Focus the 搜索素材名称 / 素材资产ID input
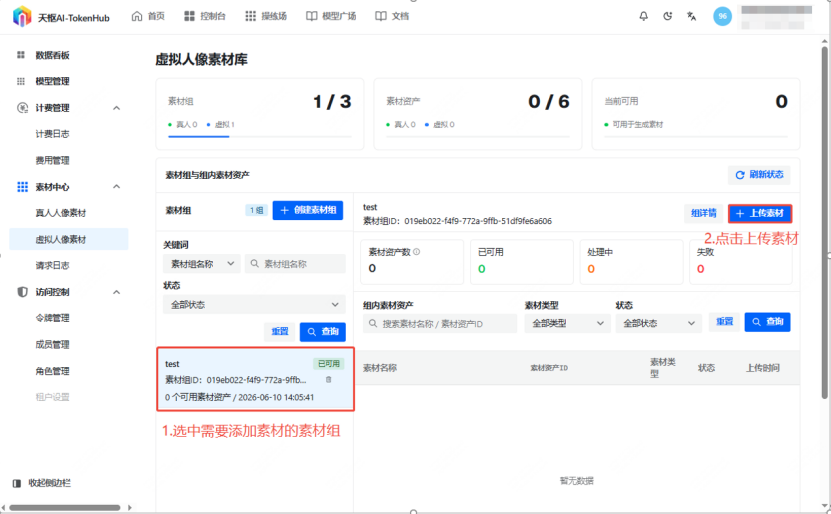The width and height of the screenshot is (831, 514). 440,323
